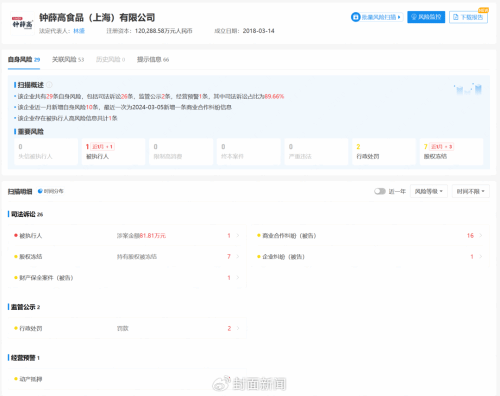
Task: Switch to the 历史风险 0 tab
Action: click(110, 60)
